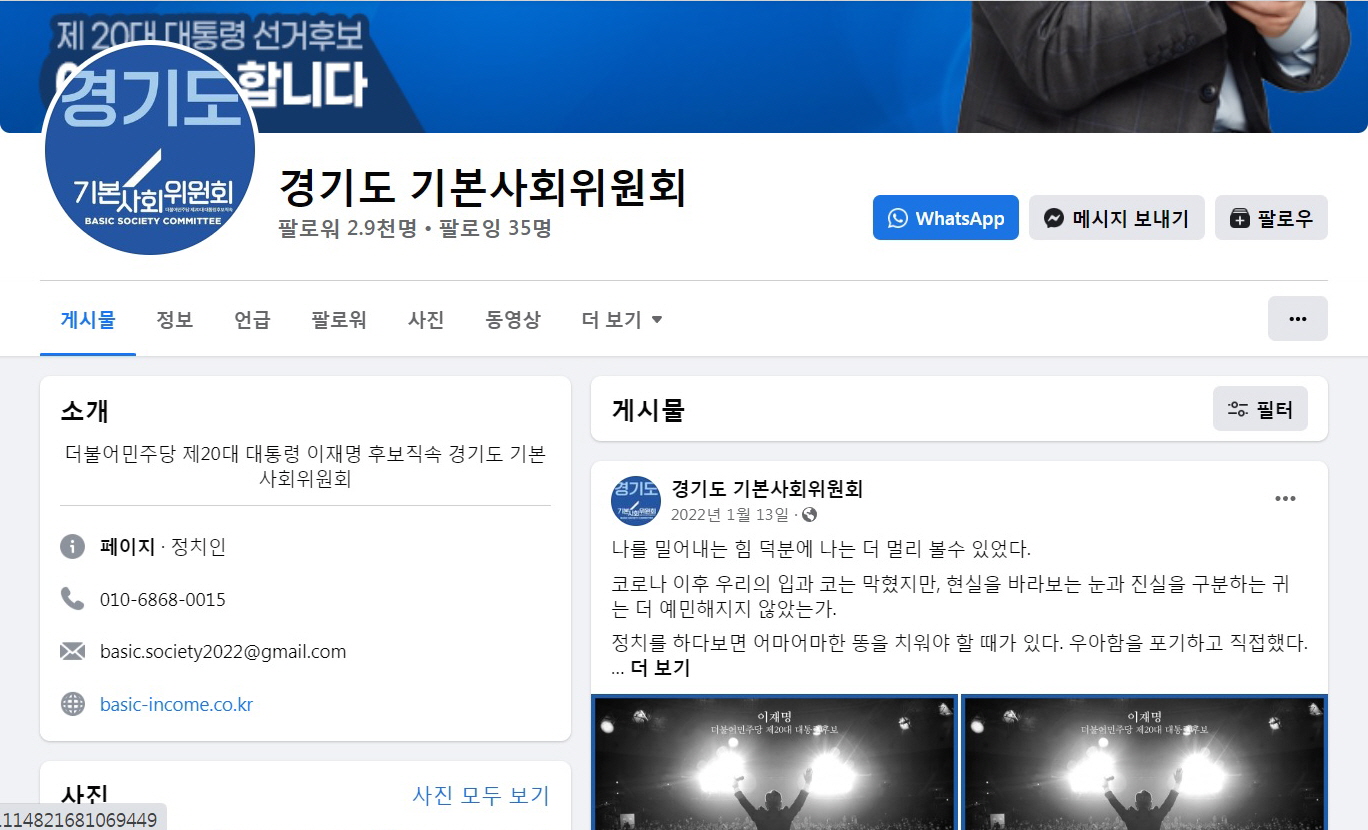Click the filter sliders icon in 게시물
The width and height of the screenshot is (1368, 830).
point(1238,409)
